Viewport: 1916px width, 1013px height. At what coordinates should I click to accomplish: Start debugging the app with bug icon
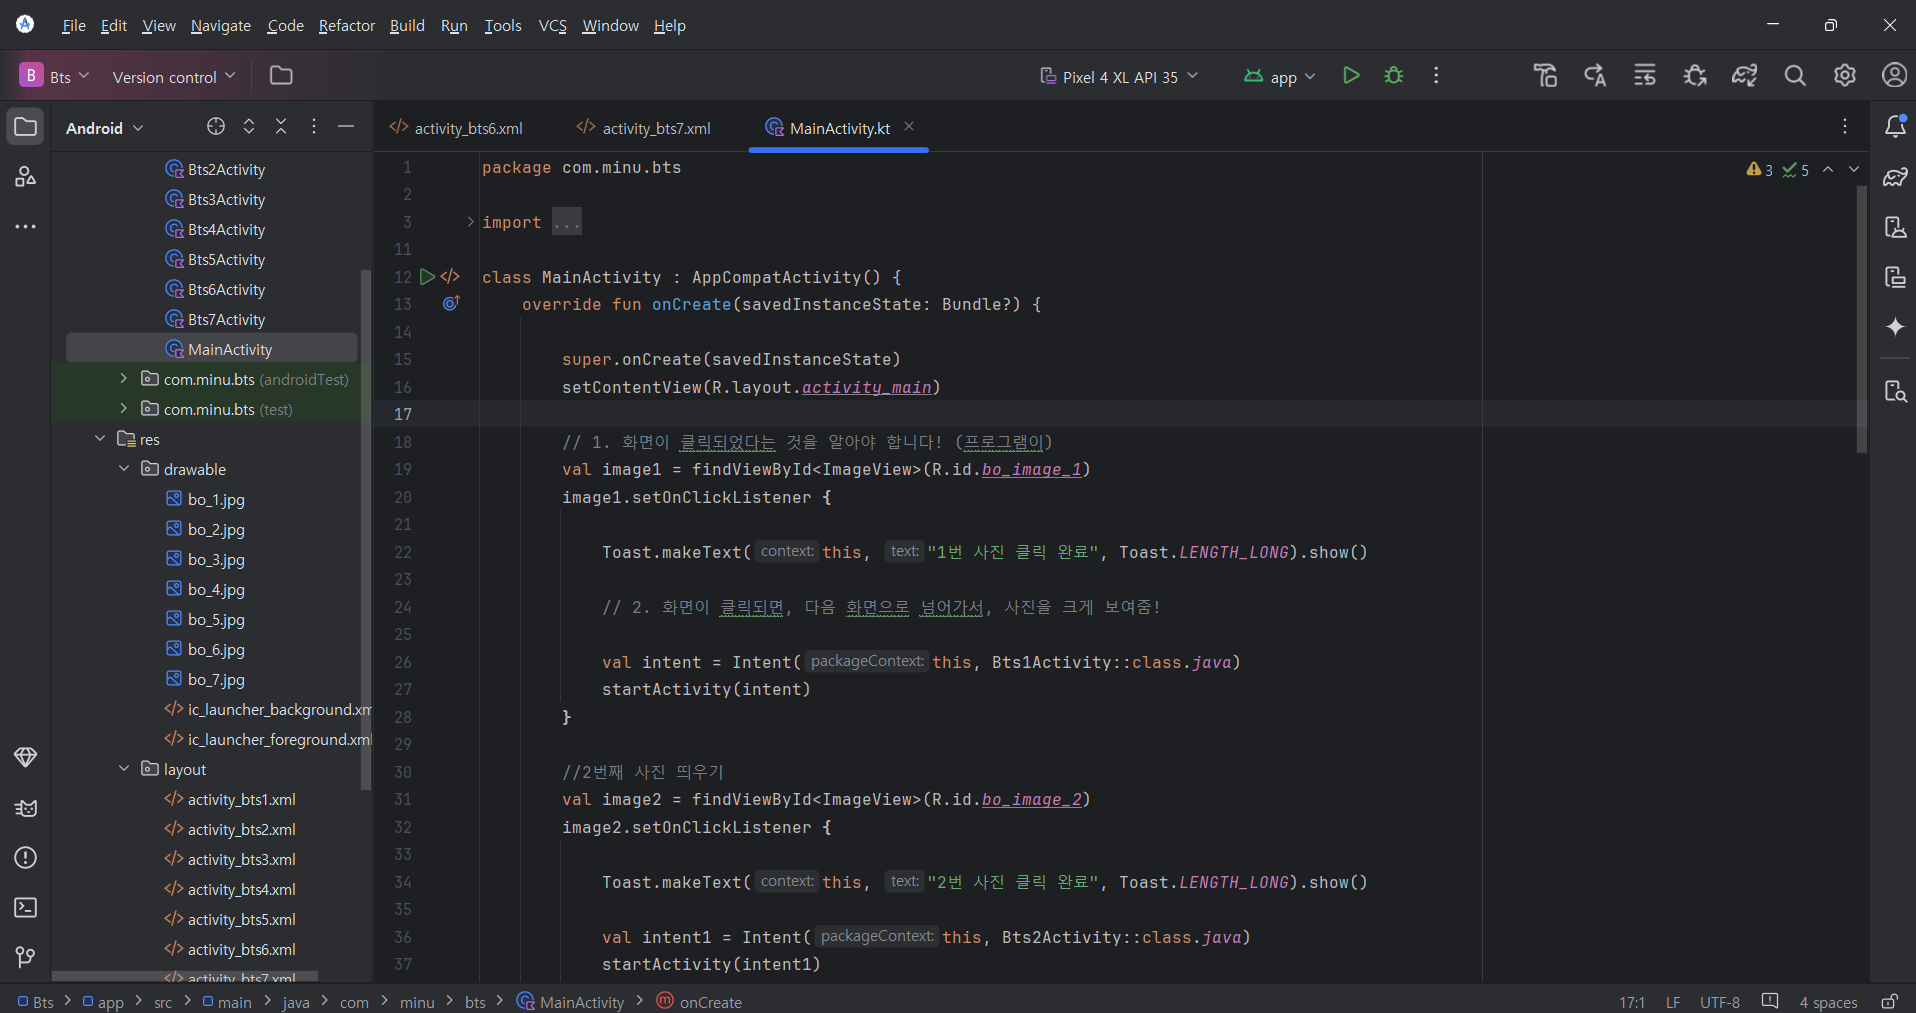(x=1394, y=76)
